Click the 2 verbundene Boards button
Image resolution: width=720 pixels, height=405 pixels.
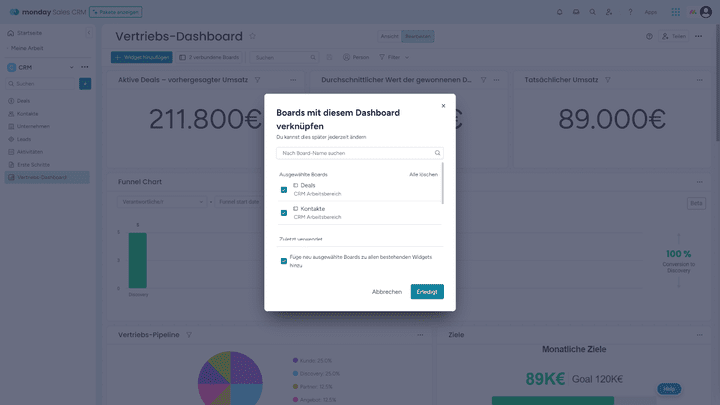[x=209, y=57]
